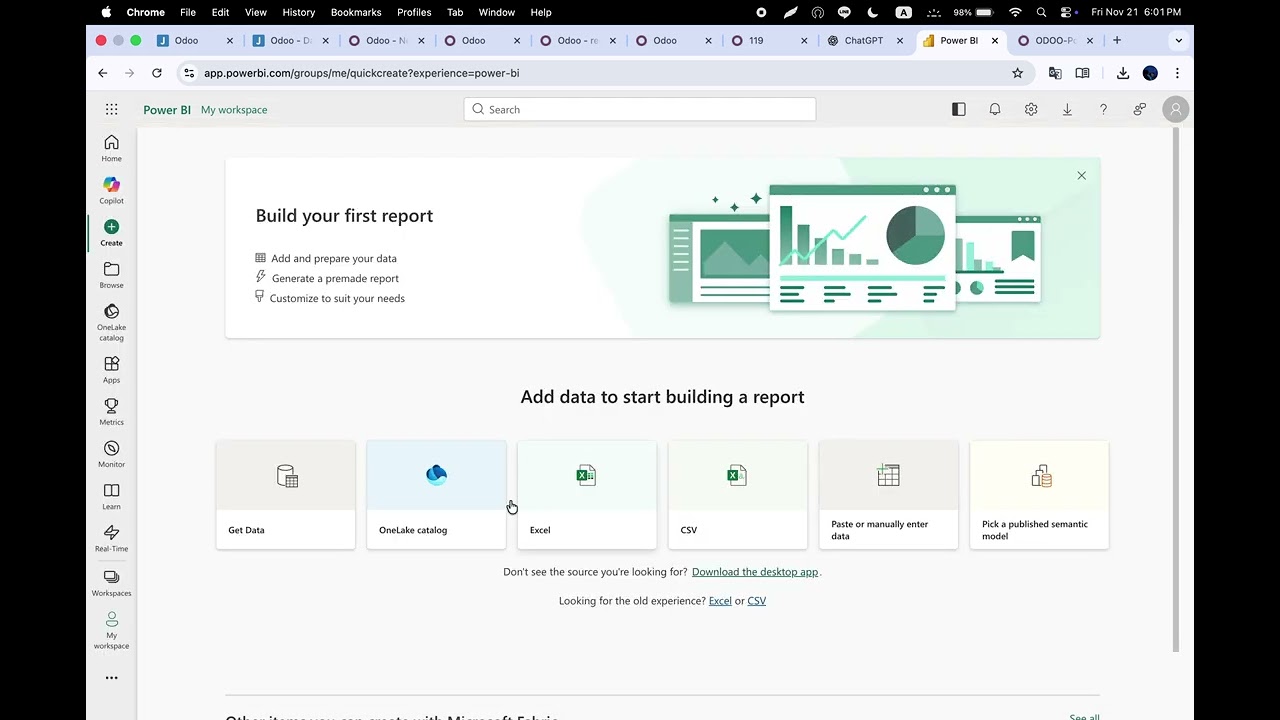Image resolution: width=1280 pixels, height=720 pixels.
Task: Open the Power BI app launcher grid
Action: point(111,110)
